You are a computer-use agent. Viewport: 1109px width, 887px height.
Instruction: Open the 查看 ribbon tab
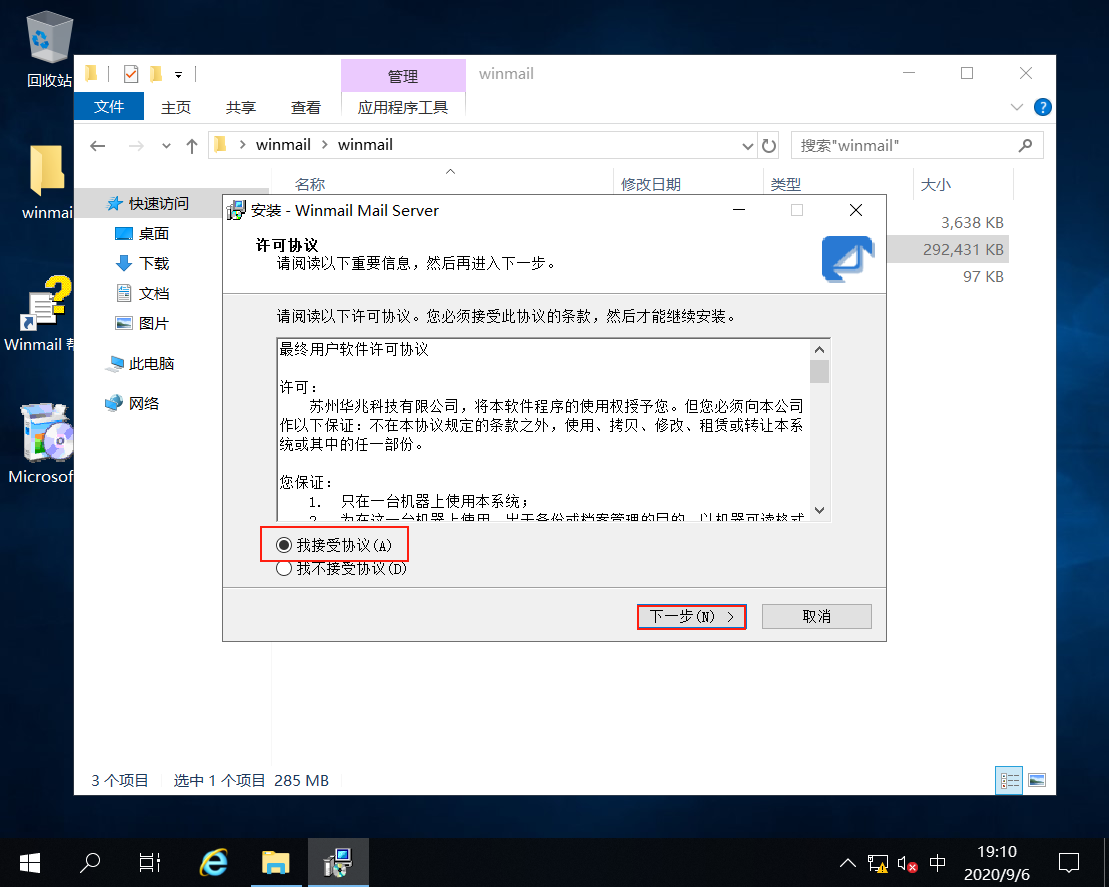(306, 108)
